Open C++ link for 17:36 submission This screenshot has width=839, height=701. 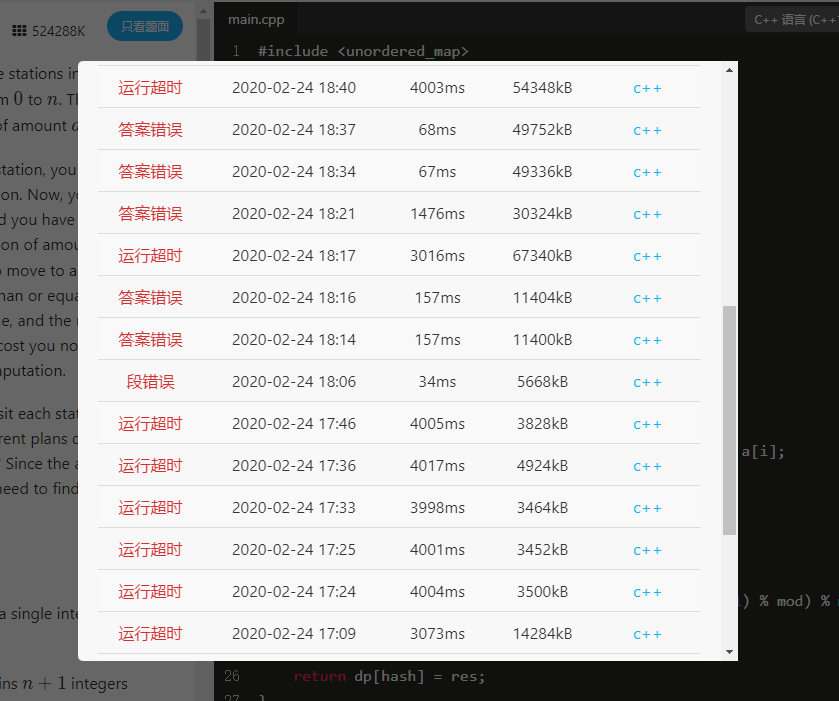click(x=647, y=466)
